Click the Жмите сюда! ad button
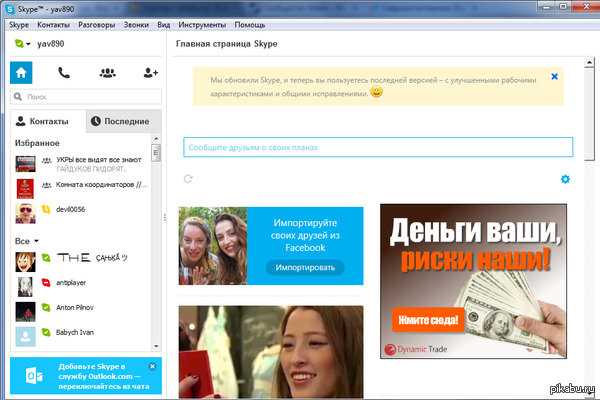Image resolution: width=600 pixels, height=400 pixels. click(428, 320)
